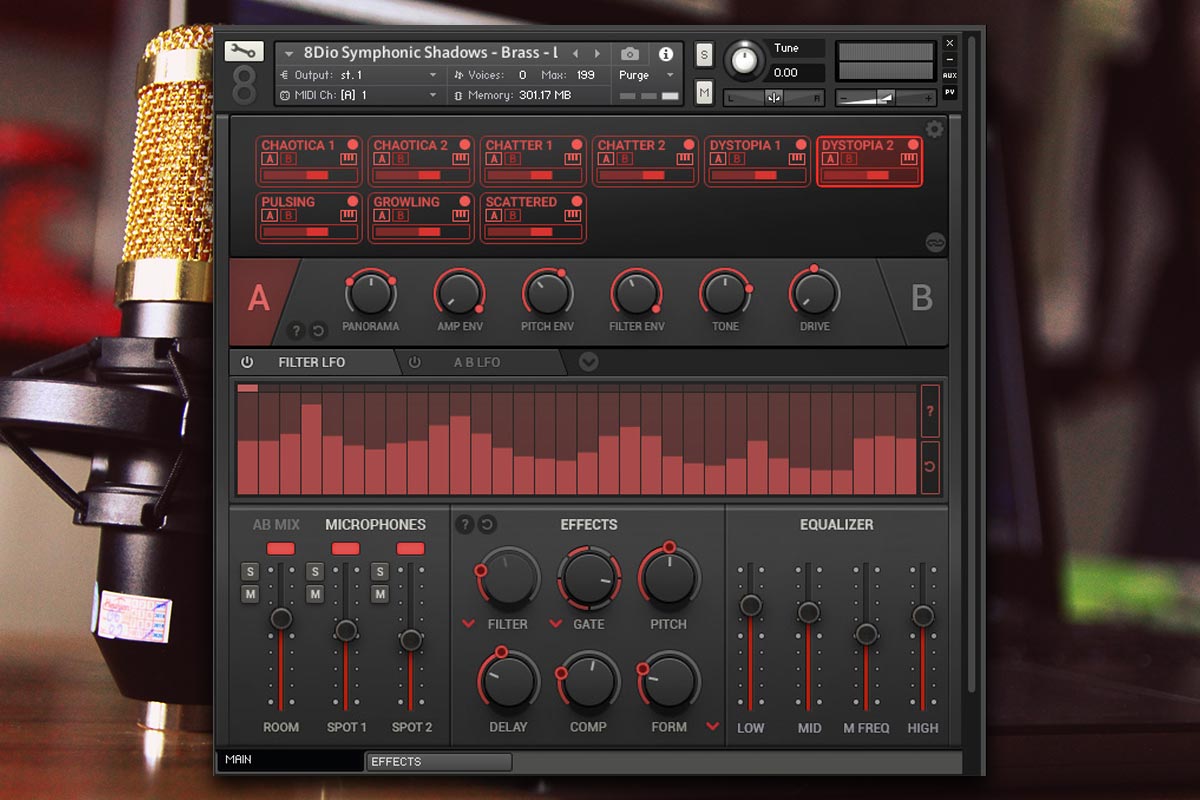1200x800 pixels.
Task: Select layer B button
Action: pos(921,298)
